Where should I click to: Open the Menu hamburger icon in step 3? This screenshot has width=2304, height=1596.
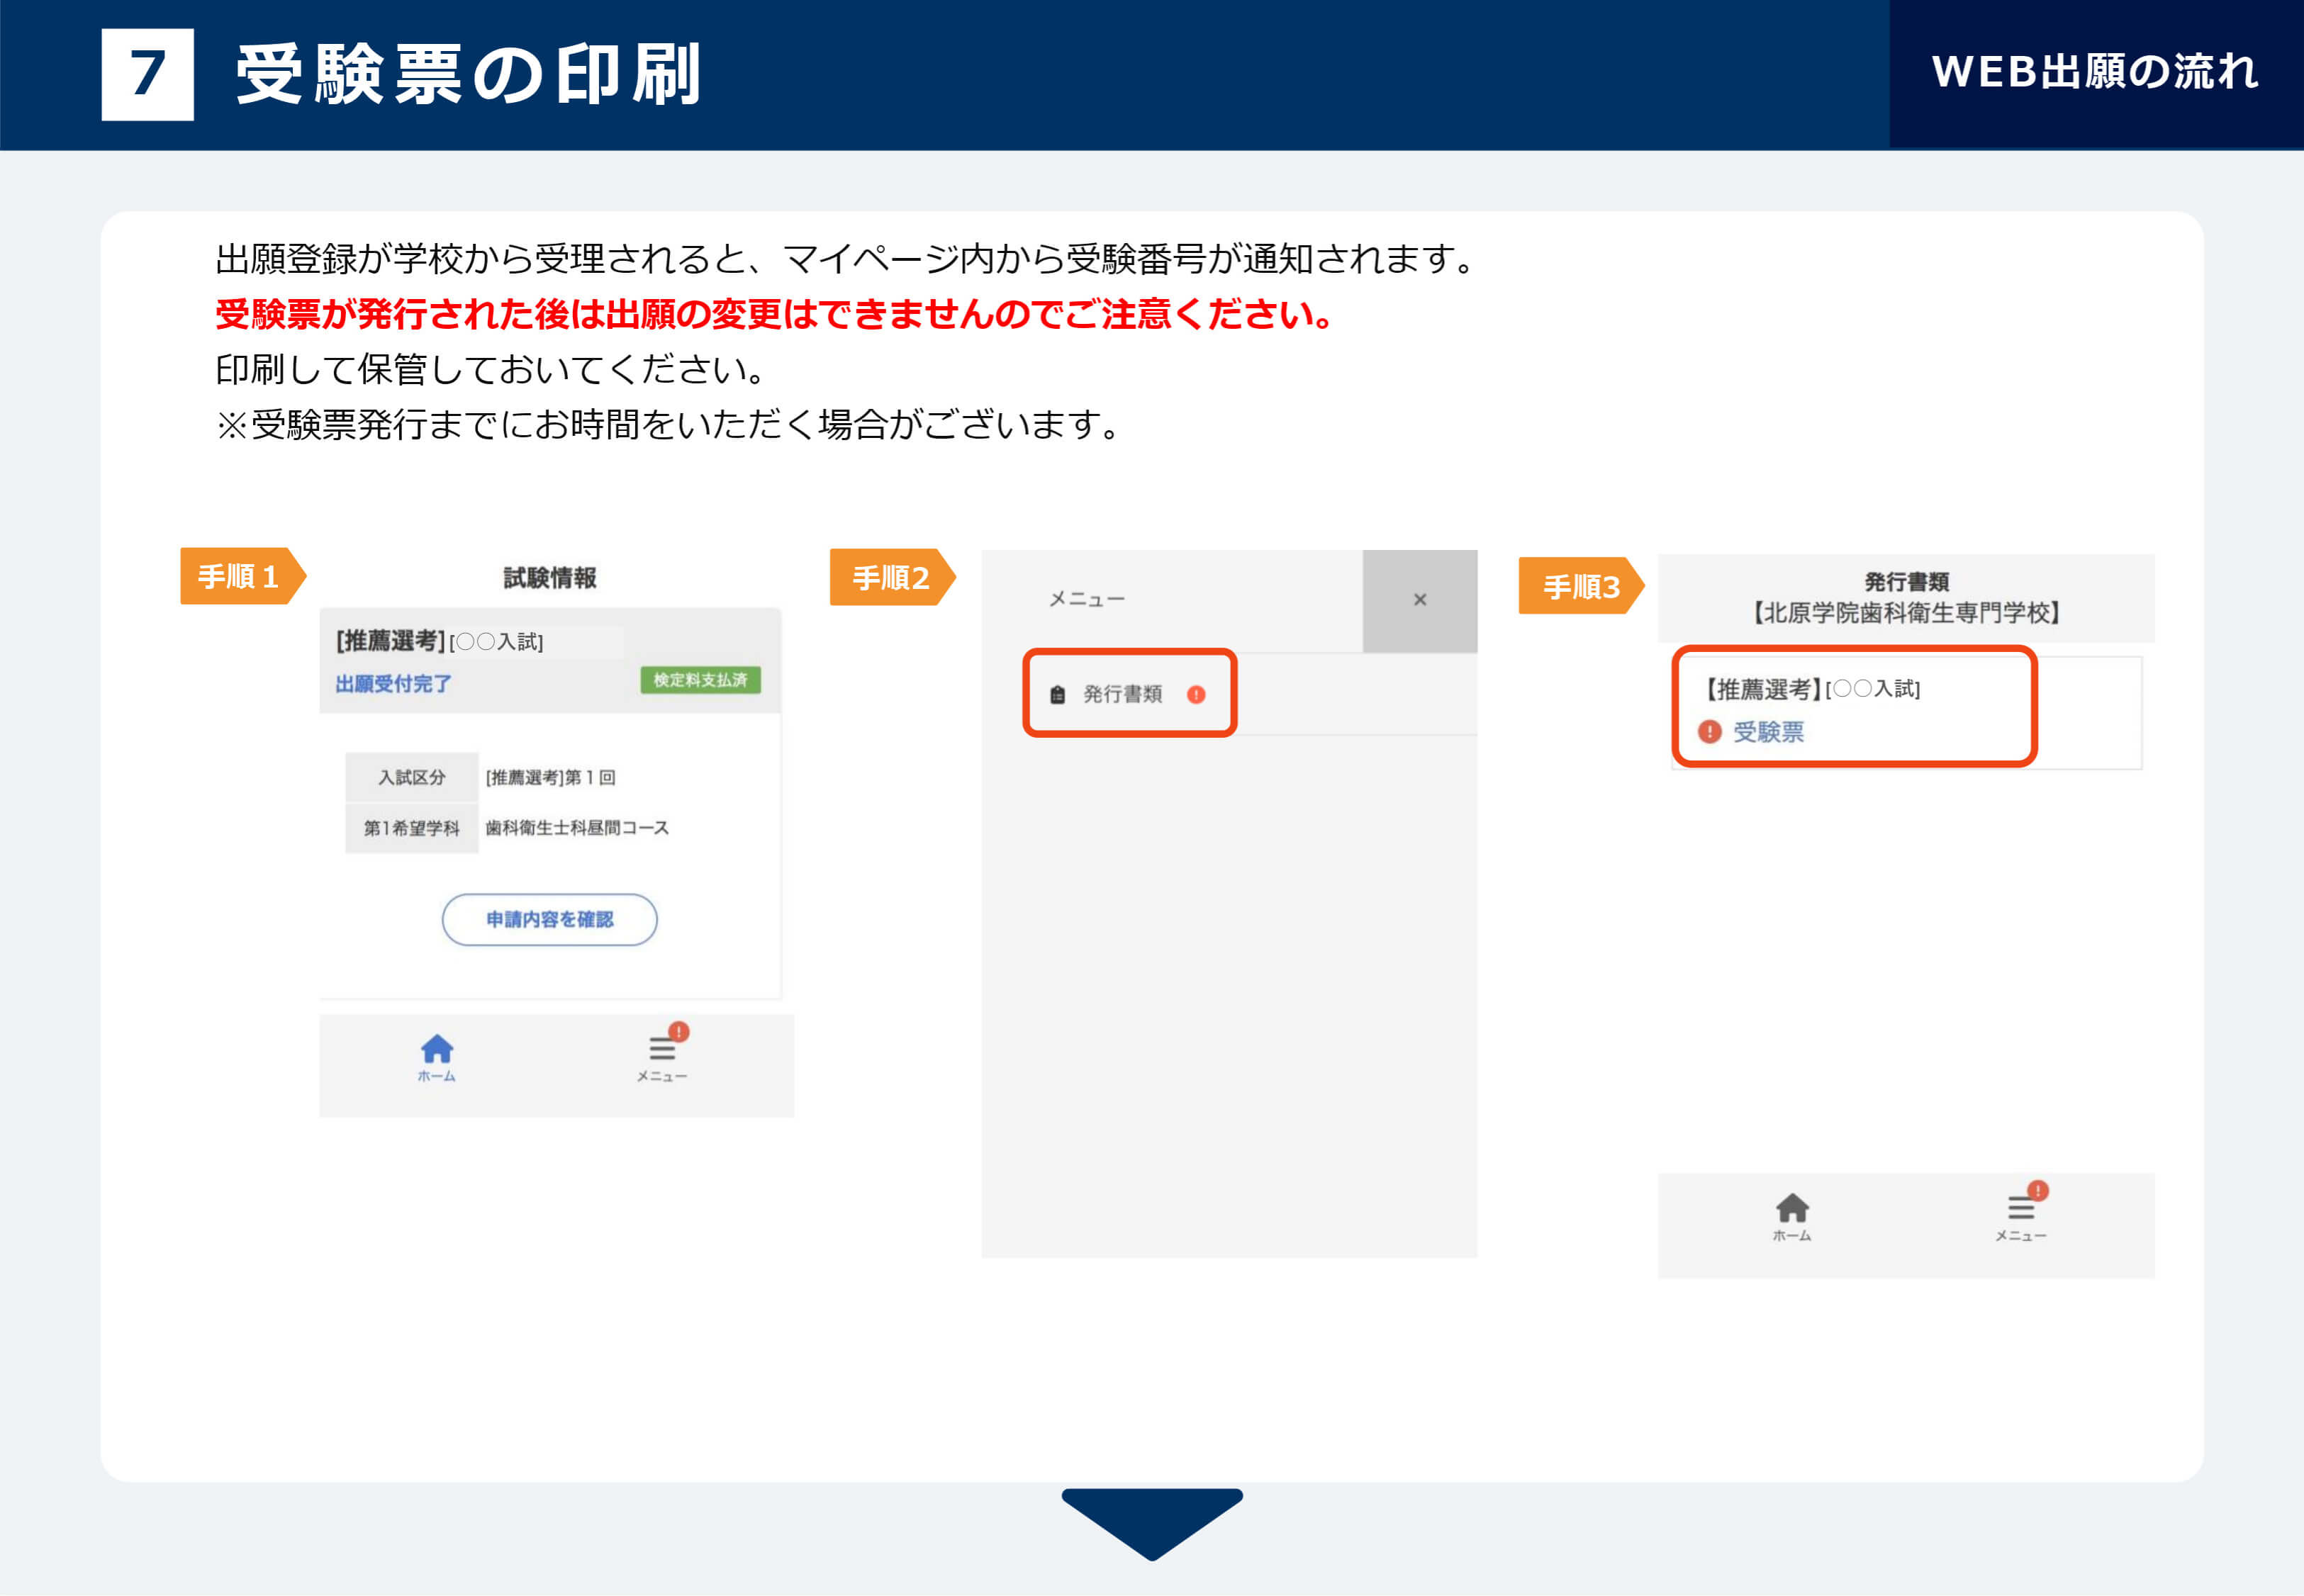2020,1208
